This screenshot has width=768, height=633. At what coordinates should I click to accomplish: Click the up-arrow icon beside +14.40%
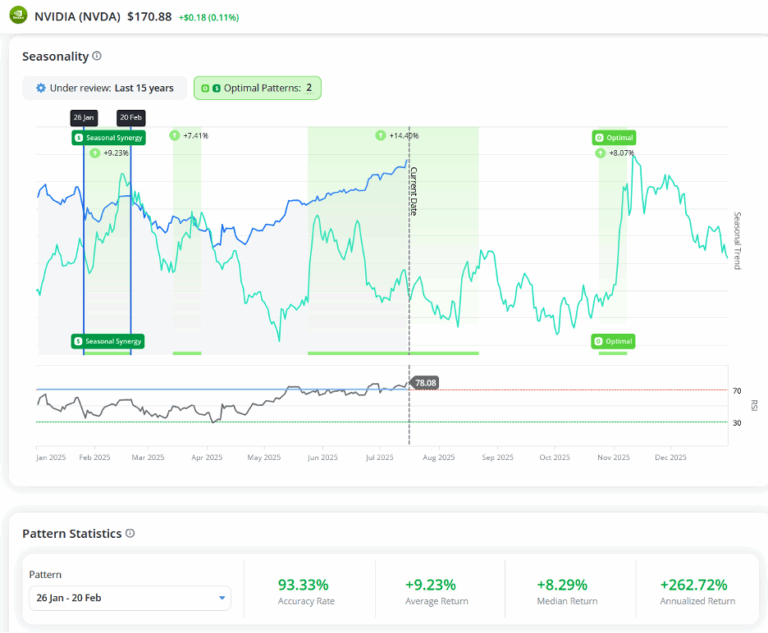coord(381,135)
